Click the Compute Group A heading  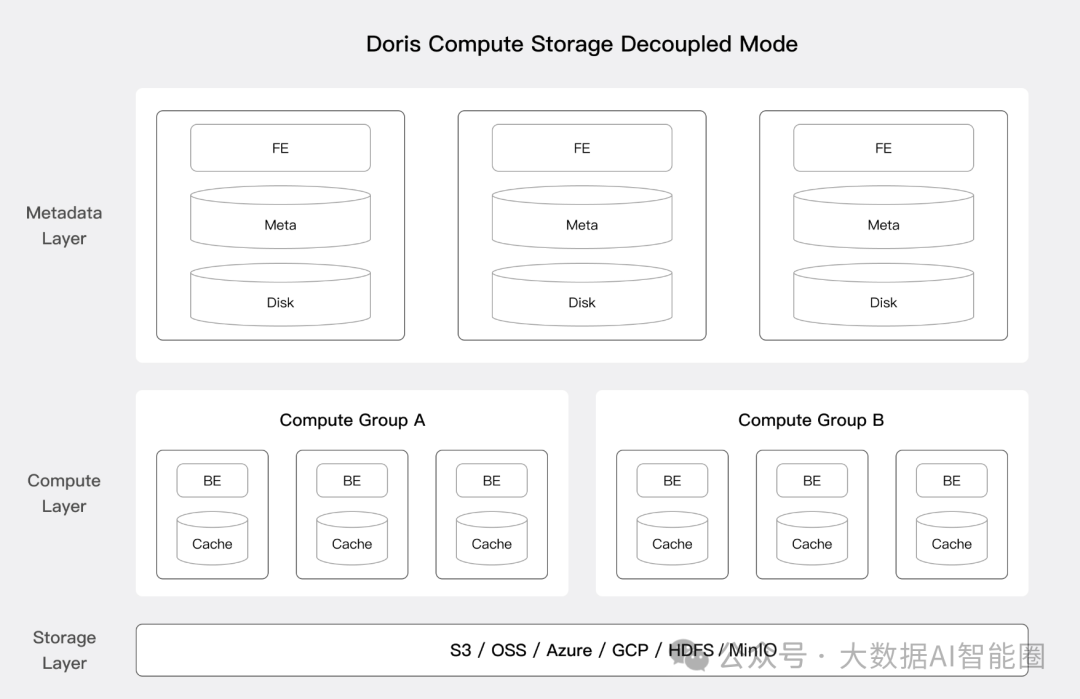pos(352,420)
